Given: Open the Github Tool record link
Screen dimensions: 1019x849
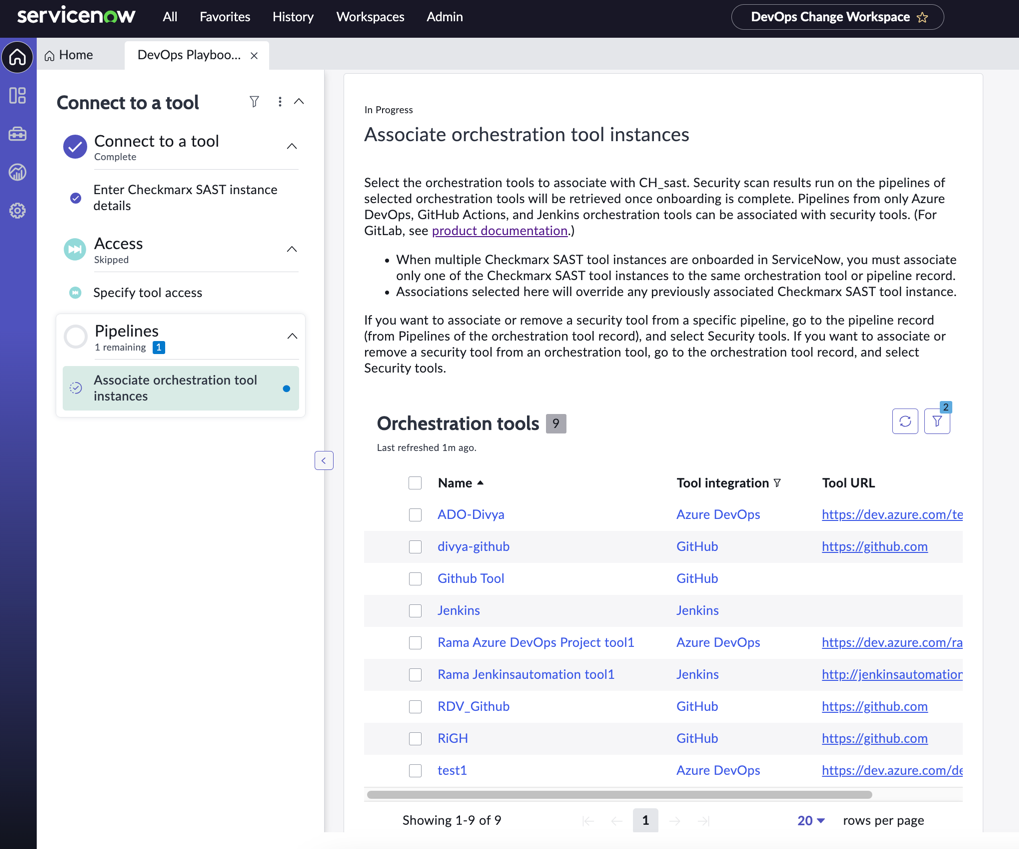Looking at the screenshot, I should coord(471,578).
